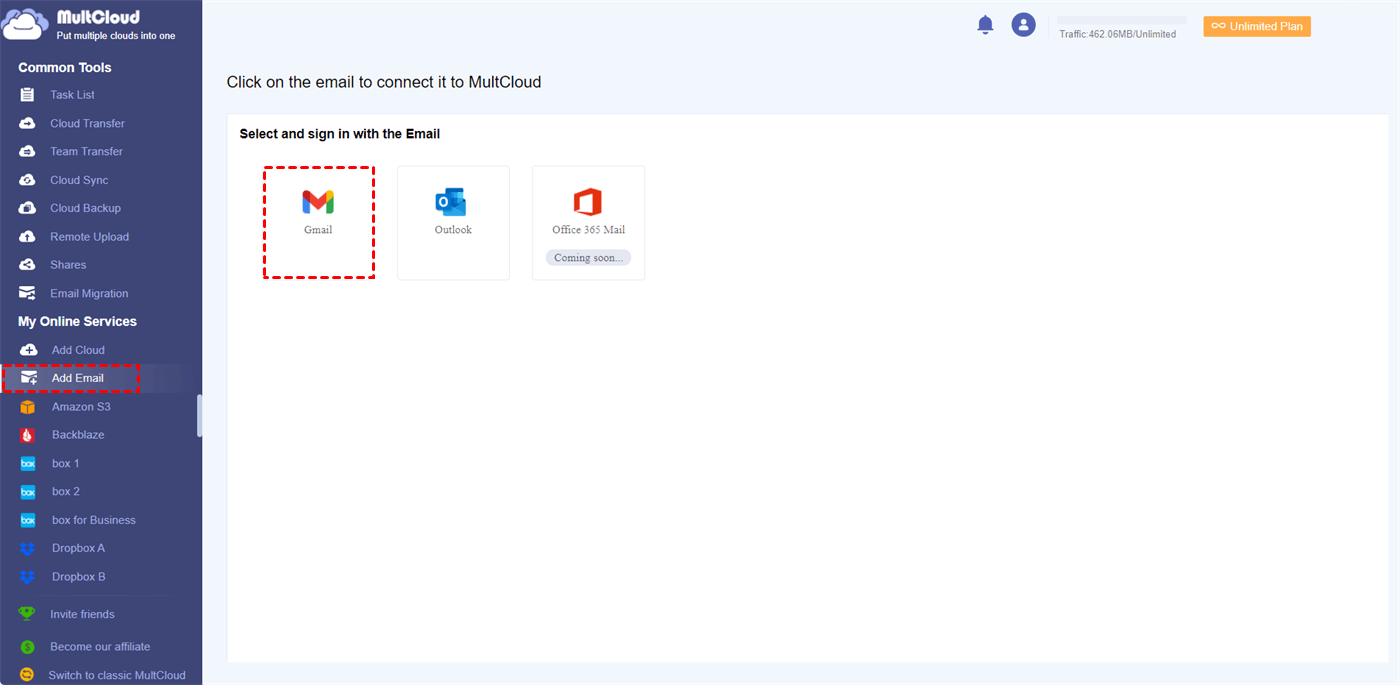Screen dimensions: 1400x685
Task: Select Add Email label
Action: [78, 378]
